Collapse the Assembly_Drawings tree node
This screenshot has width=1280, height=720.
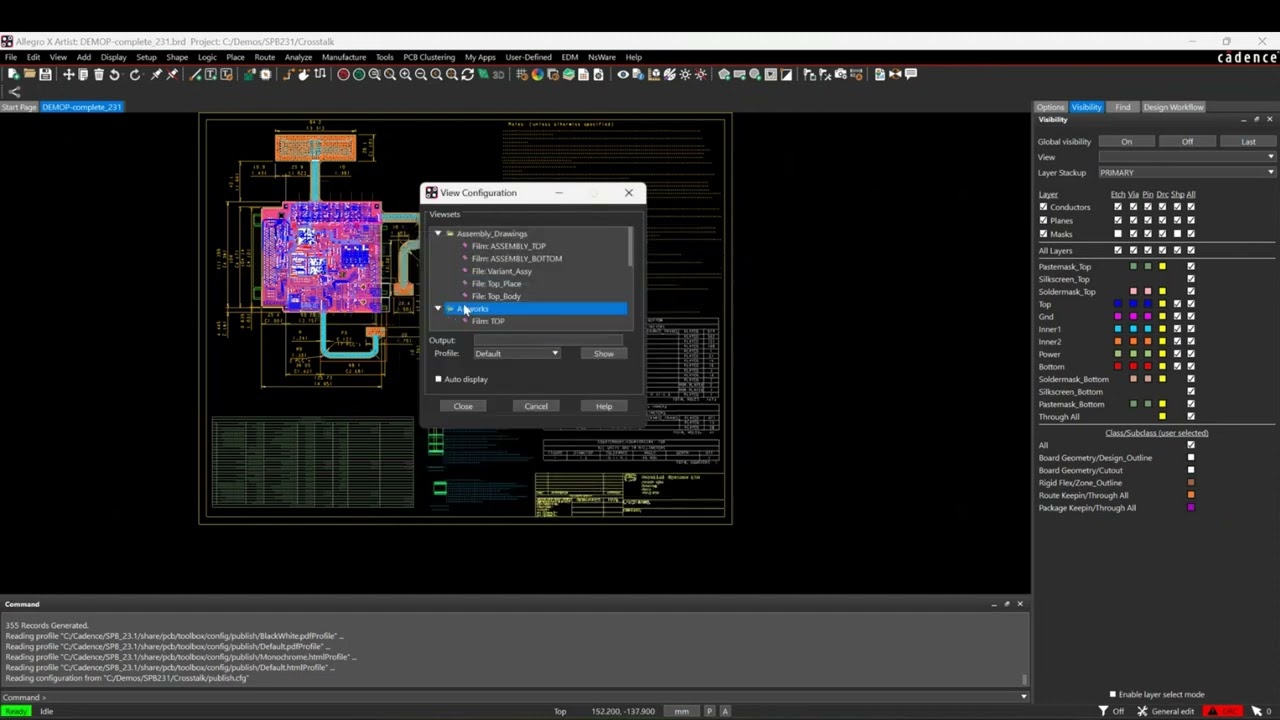[x=437, y=233]
